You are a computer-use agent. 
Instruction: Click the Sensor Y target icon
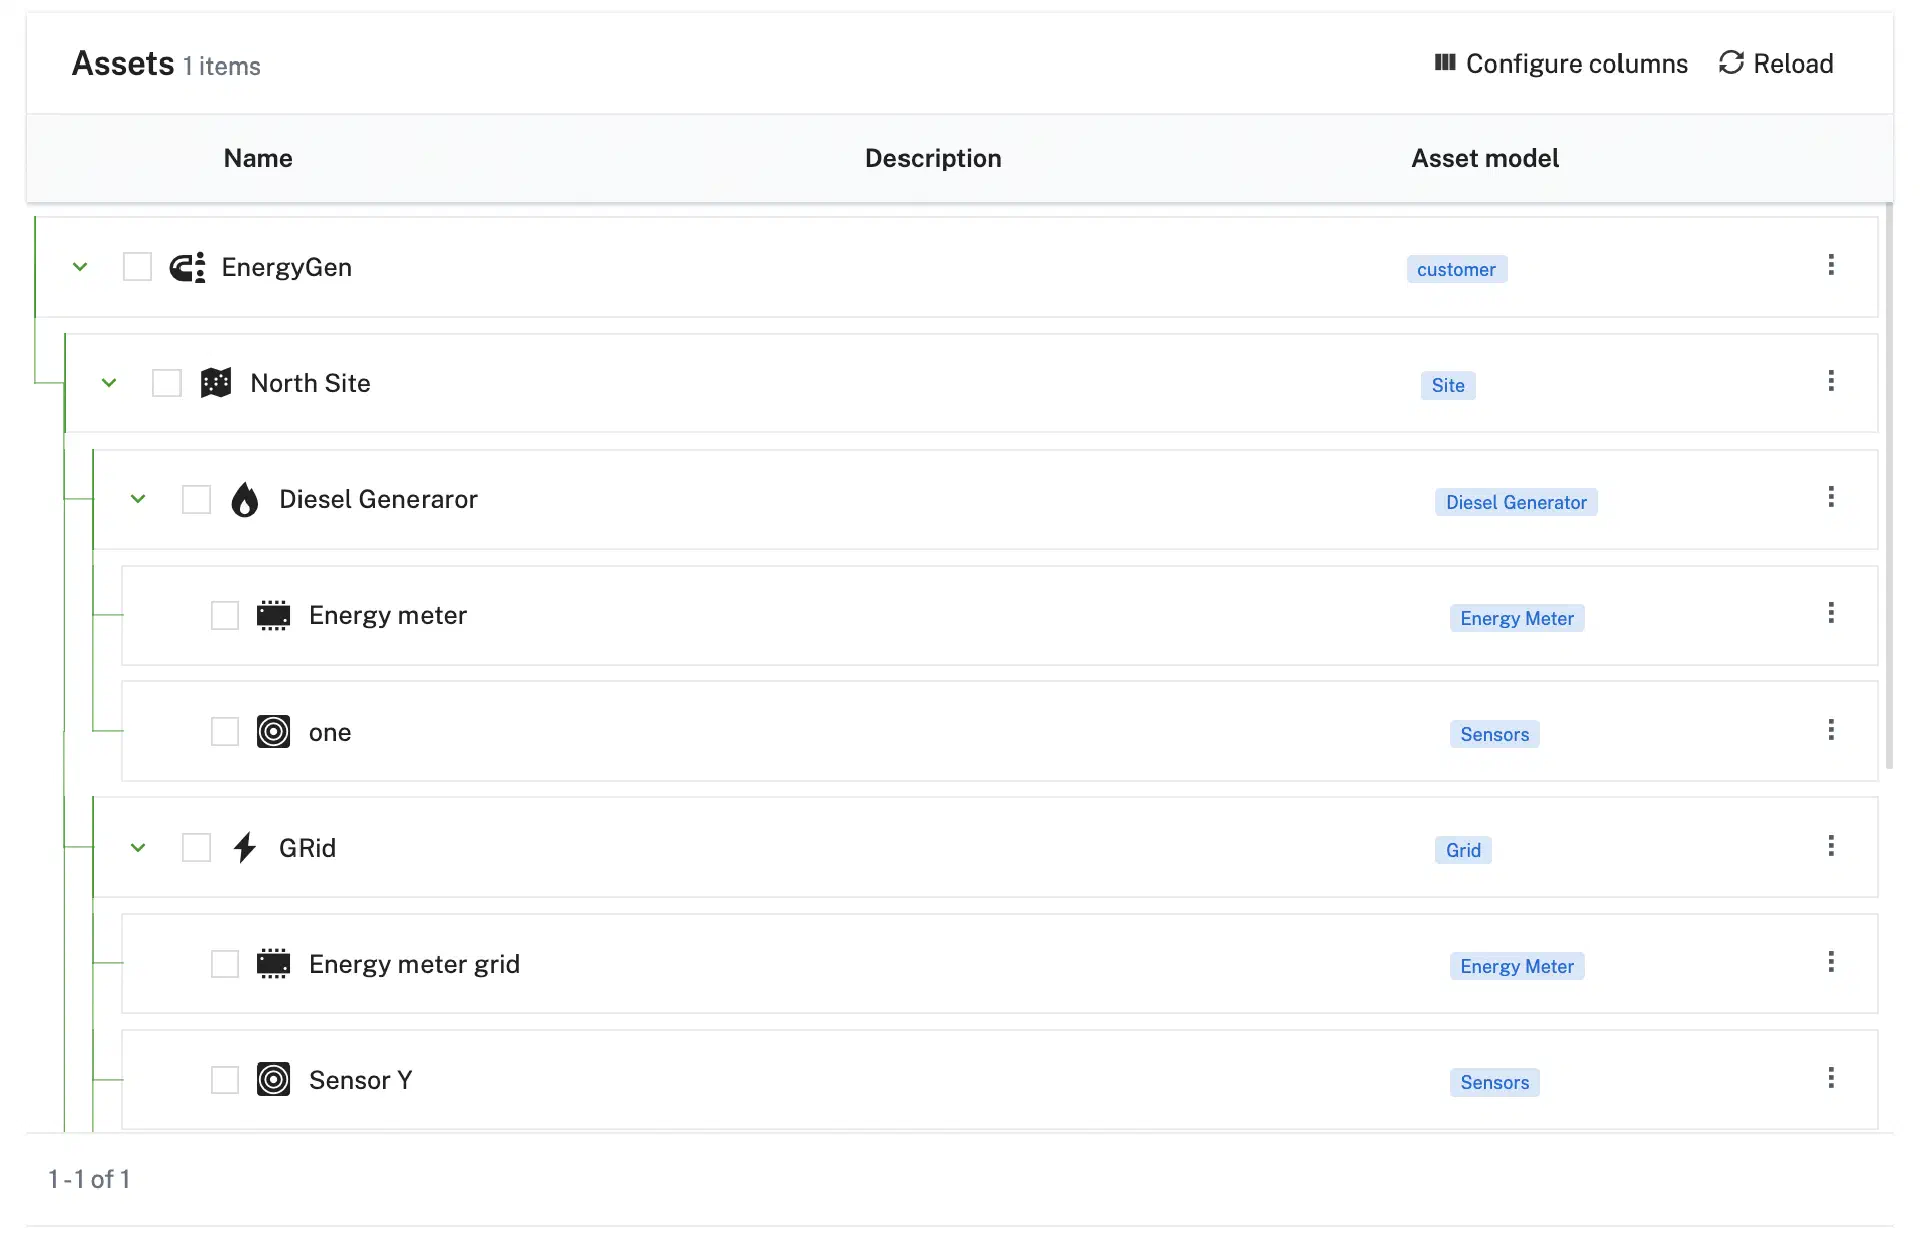(x=273, y=1080)
